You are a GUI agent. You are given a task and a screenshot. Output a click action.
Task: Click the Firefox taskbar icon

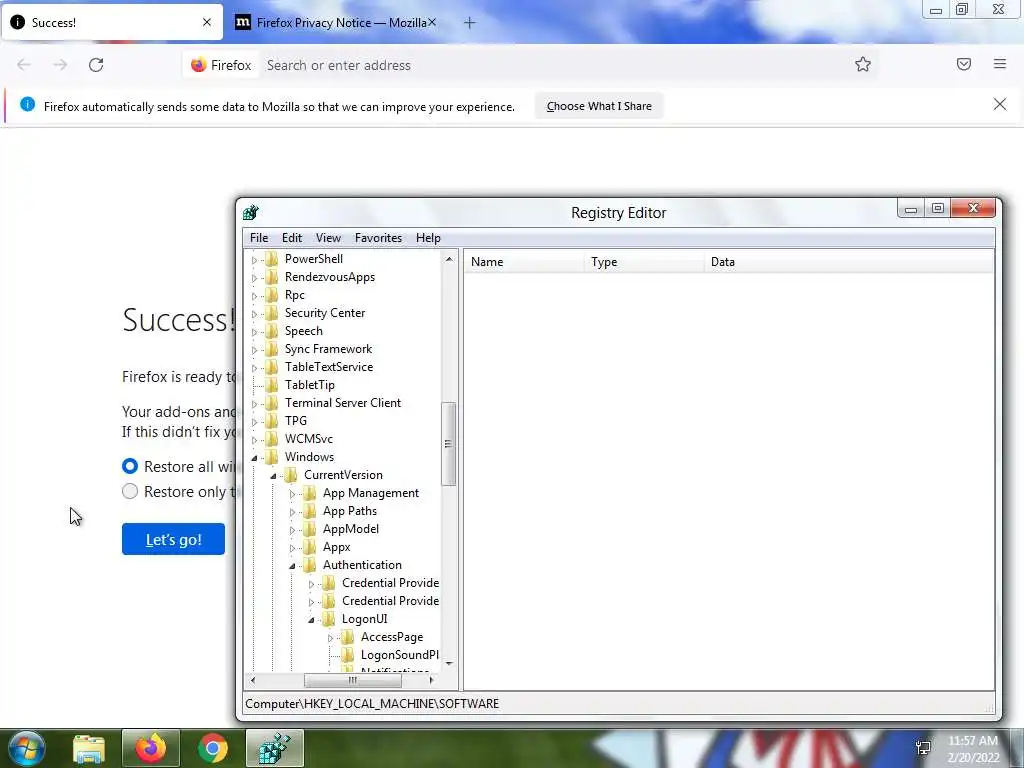pos(151,748)
